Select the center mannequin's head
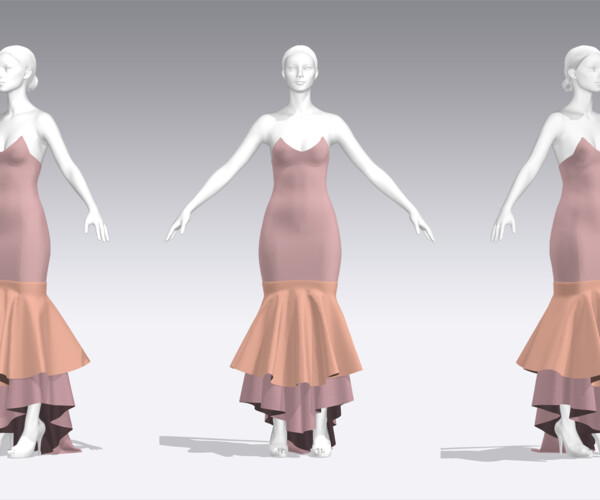 click(x=300, y=69)
